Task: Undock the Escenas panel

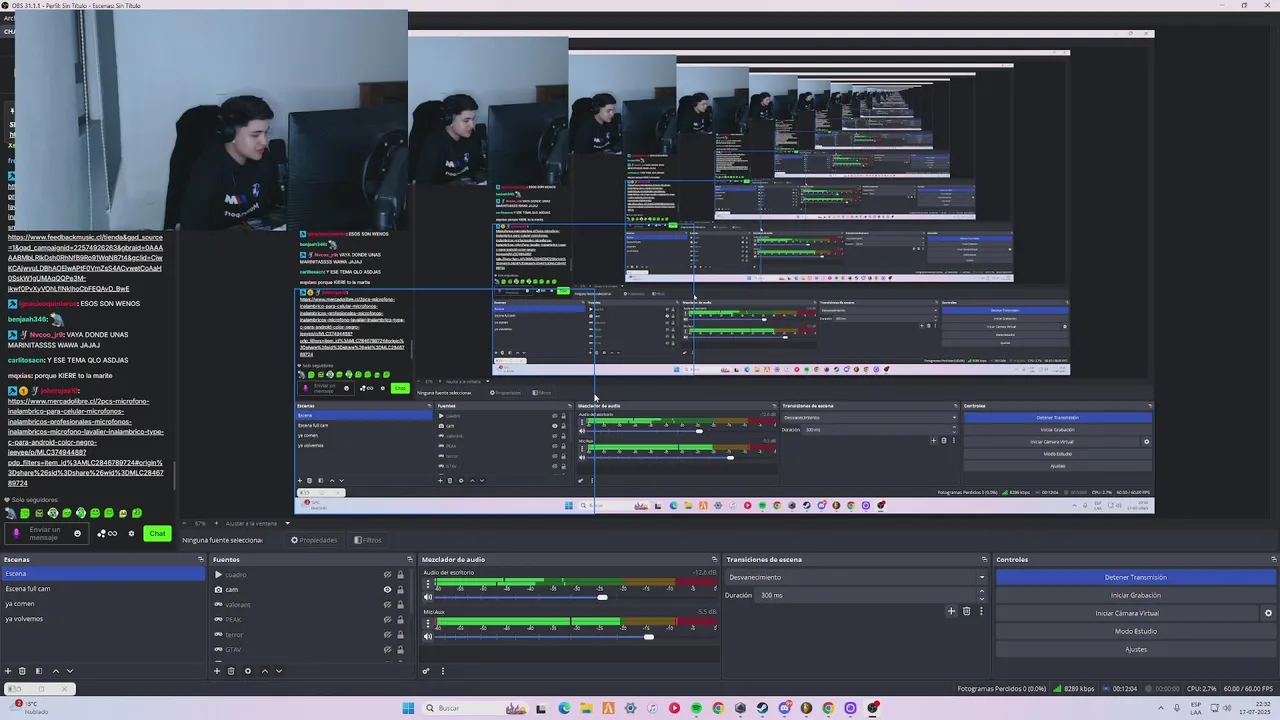Action: point(201,559)
